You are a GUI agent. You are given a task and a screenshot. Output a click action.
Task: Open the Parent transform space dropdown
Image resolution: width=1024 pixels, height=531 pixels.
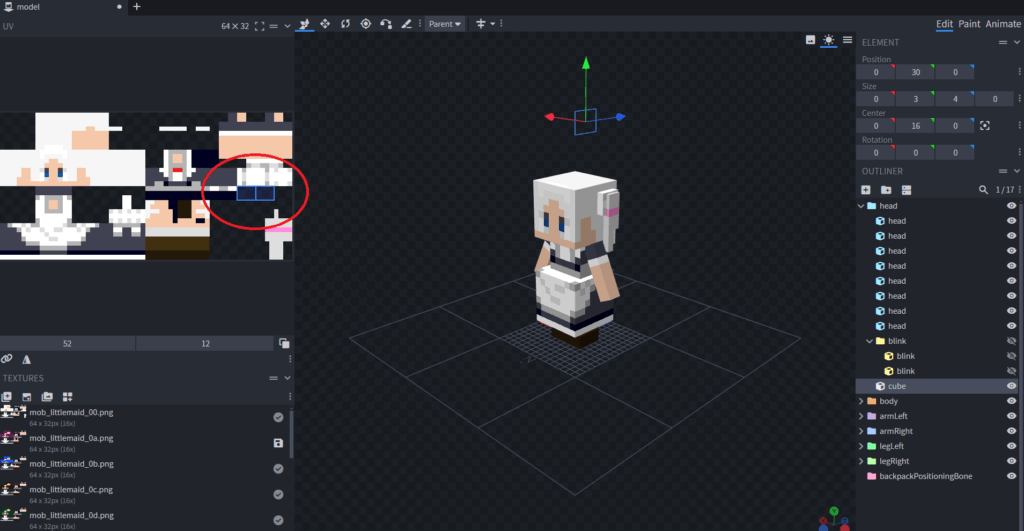(445, 24)
